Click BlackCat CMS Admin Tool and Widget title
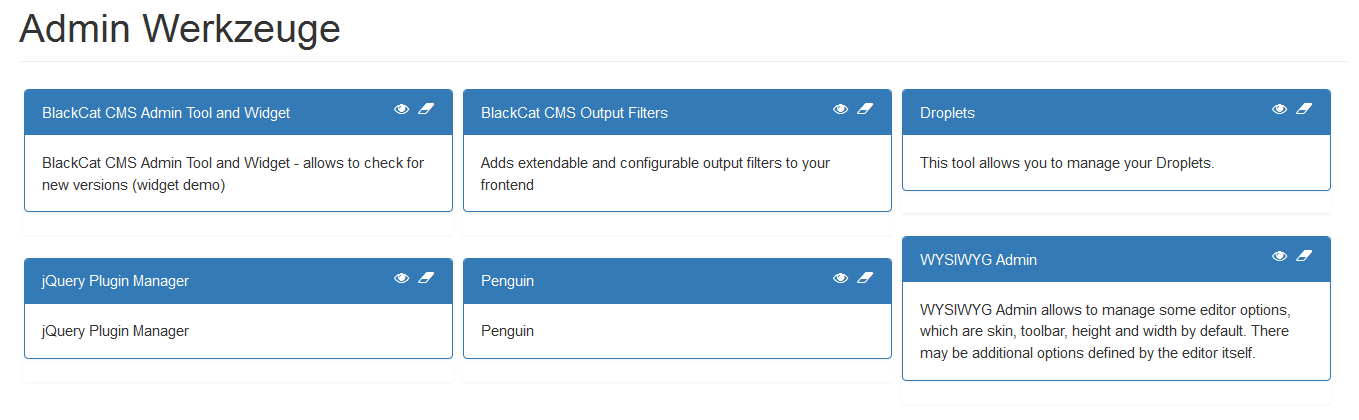The image size is (1359, 420). click(x=166, y=113)
